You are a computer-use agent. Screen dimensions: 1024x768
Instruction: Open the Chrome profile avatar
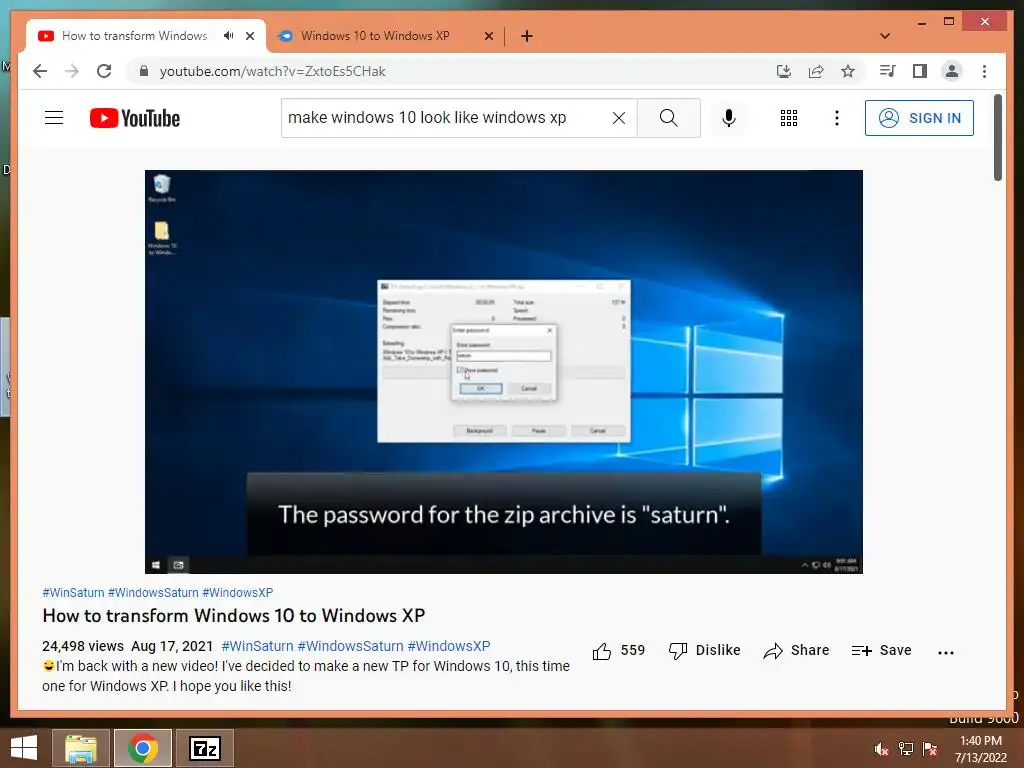pos(952,71)
